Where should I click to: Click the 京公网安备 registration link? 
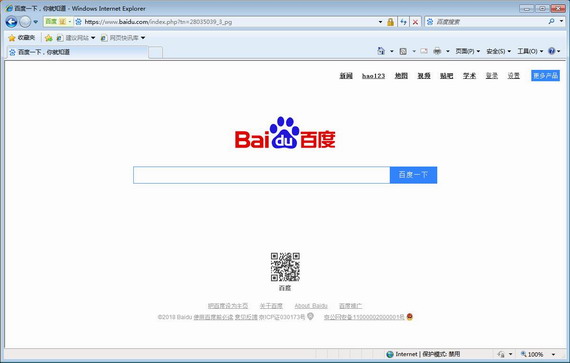[x=364, y=317]
